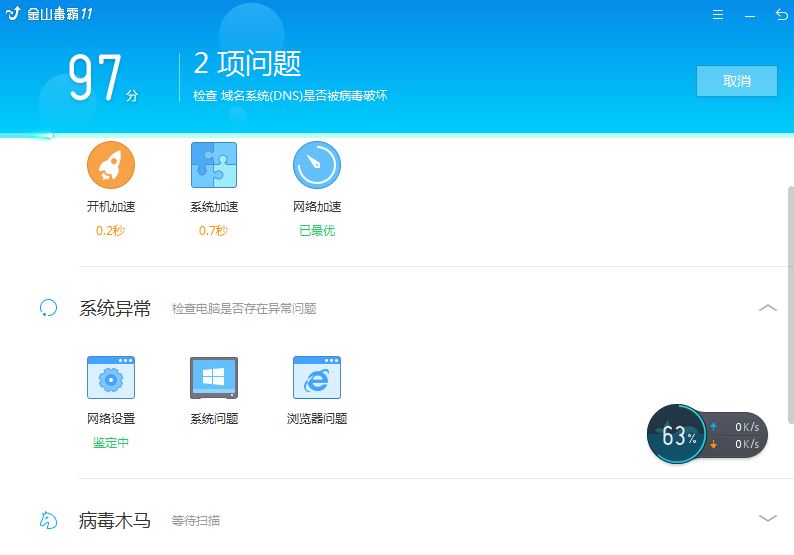Select the 网络加速 gauge icon
The image size is (794, 555).
point(317,165)
